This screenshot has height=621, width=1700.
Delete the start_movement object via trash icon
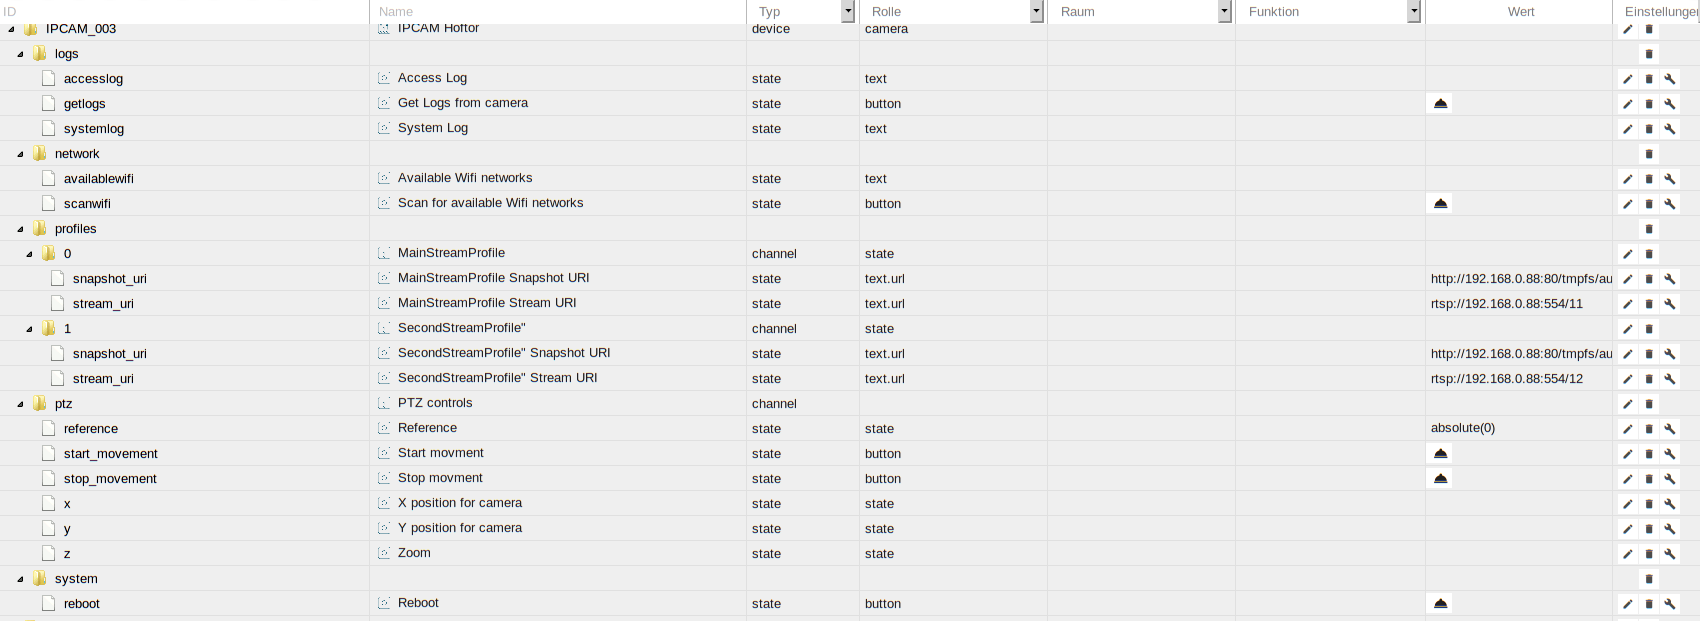[1649, 454]
